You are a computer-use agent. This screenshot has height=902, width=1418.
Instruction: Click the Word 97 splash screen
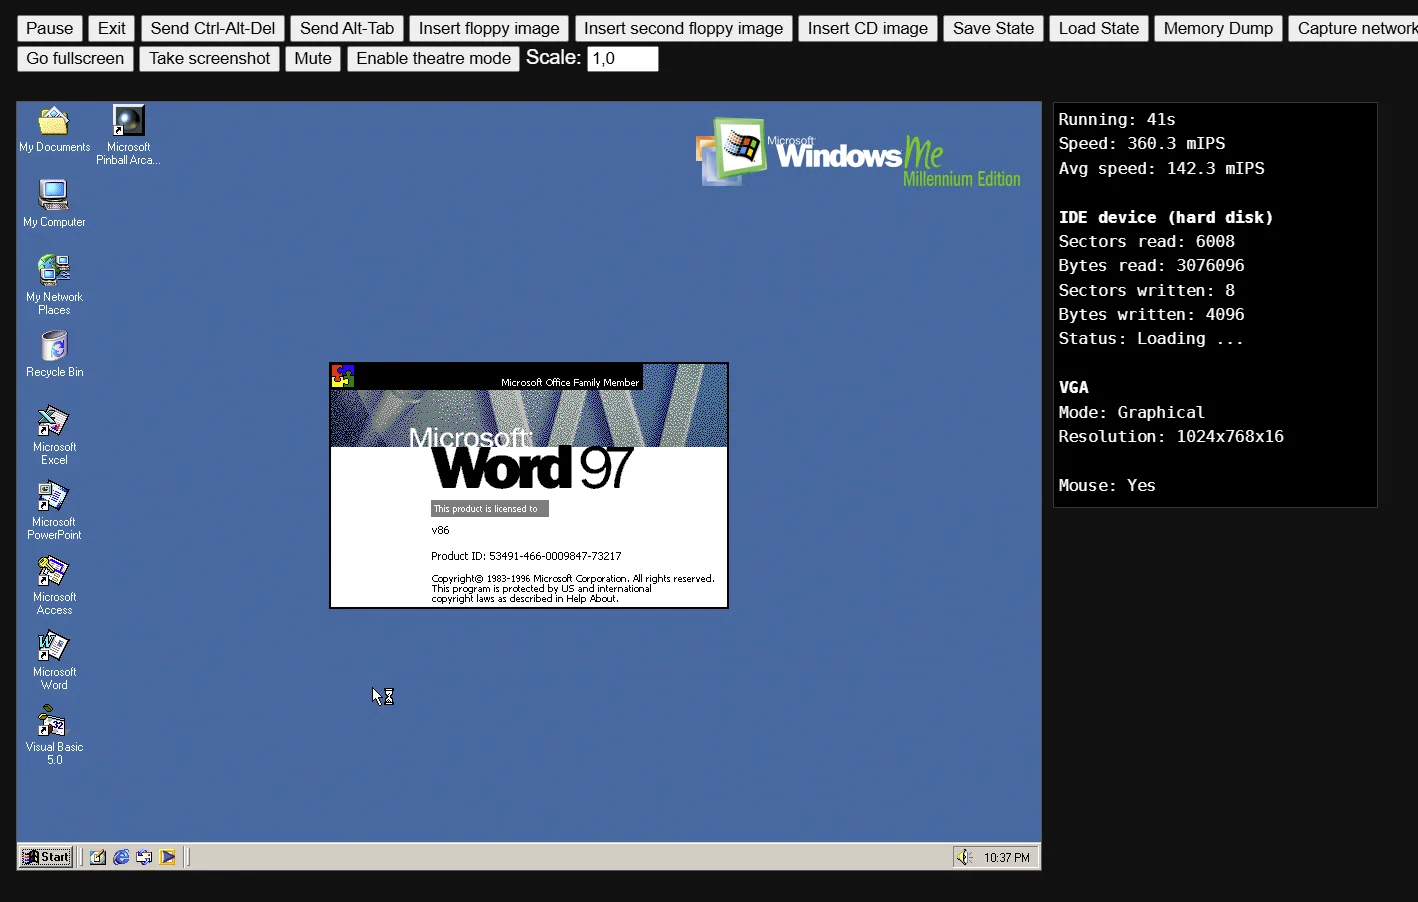[529, 485]
